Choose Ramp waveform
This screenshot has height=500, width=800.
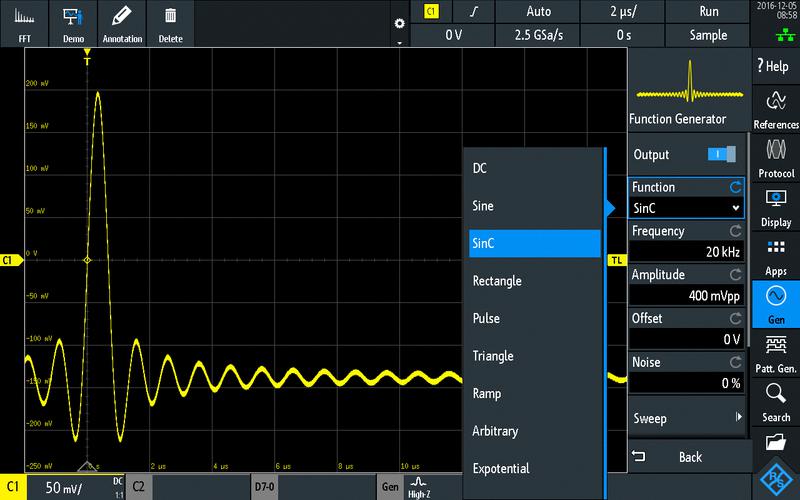[535, 393]
